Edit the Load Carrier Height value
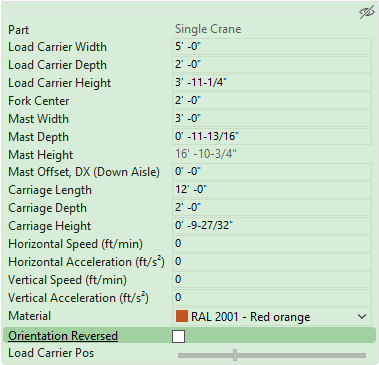The height and width of the screenshot is (365, 379). pos(272,82)
